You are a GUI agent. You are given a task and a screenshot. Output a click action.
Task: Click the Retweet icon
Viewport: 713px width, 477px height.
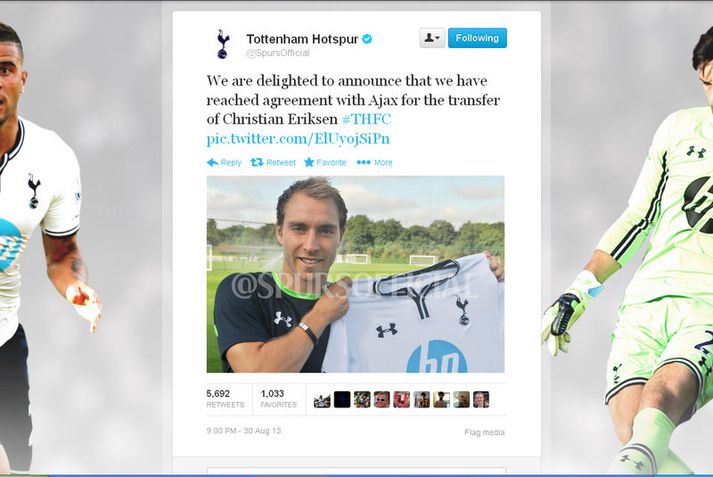(257, 162)
